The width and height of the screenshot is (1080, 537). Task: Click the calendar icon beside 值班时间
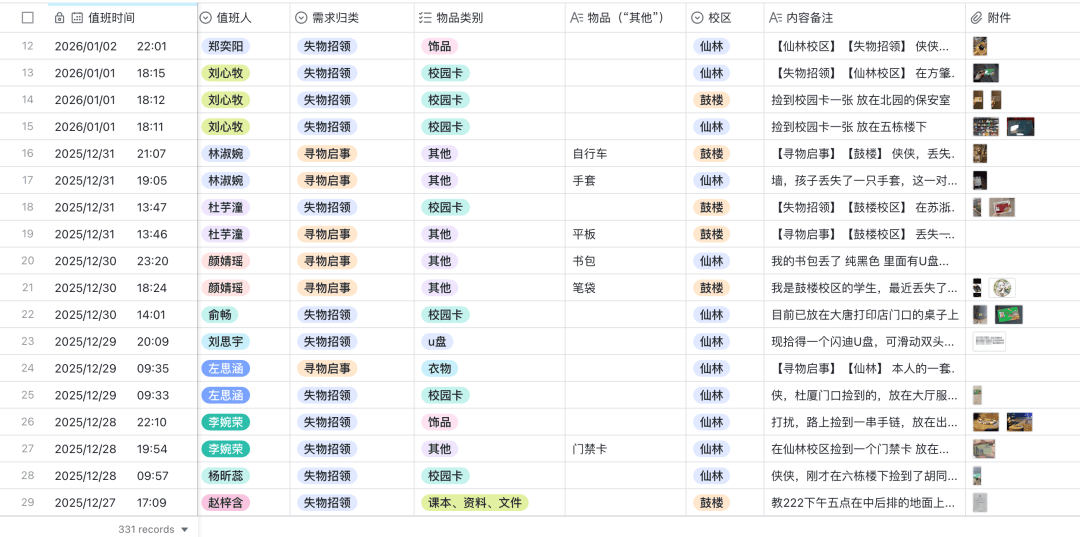click(x=77, y=18)
